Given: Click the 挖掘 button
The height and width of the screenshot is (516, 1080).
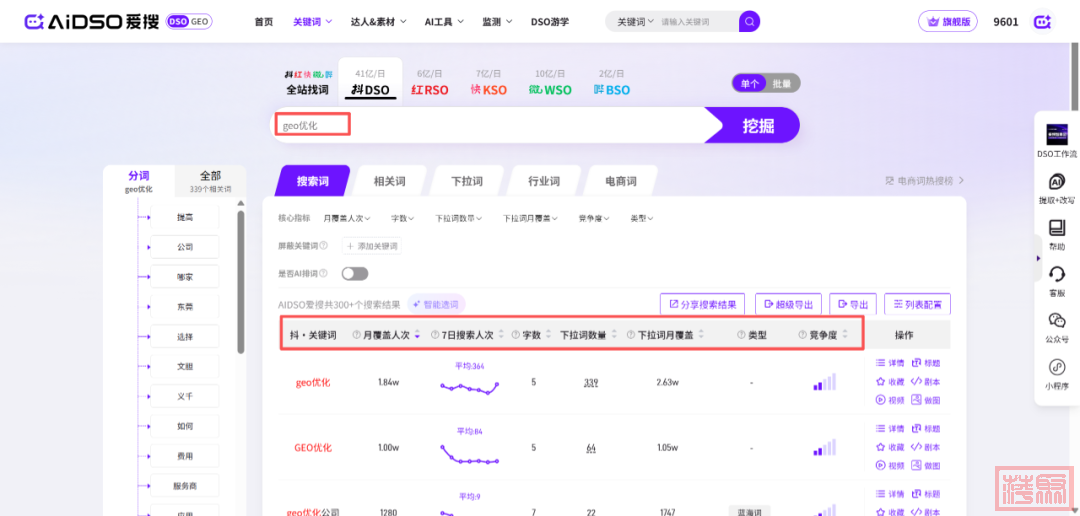Looking at the screenshot, I should coord(757,125).
